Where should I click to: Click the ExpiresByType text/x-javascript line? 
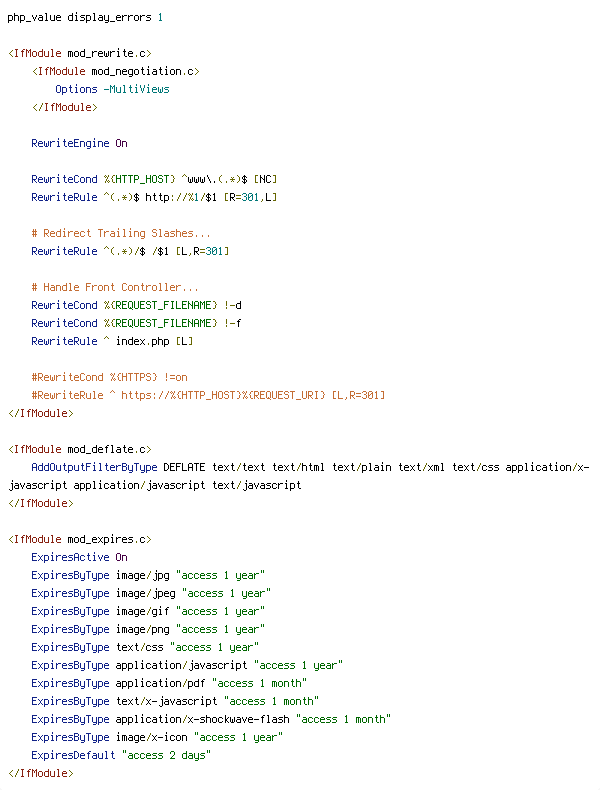pyautogui.click(x=175, y=701)
